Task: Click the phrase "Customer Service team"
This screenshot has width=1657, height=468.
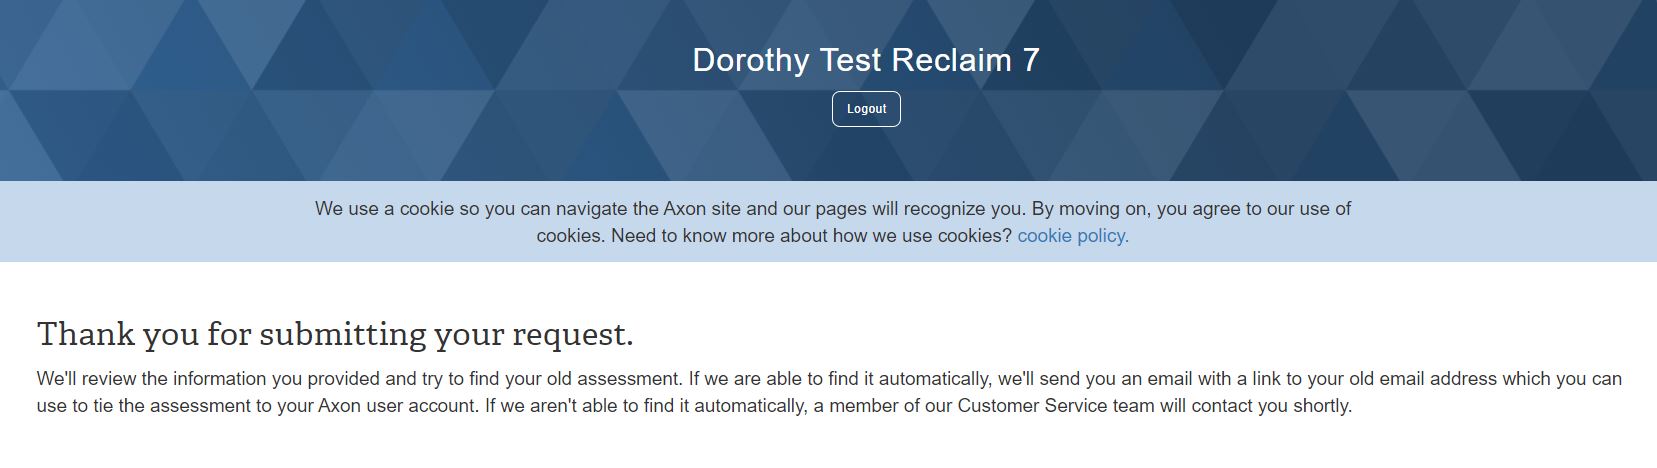Action: coord(1056,406)
